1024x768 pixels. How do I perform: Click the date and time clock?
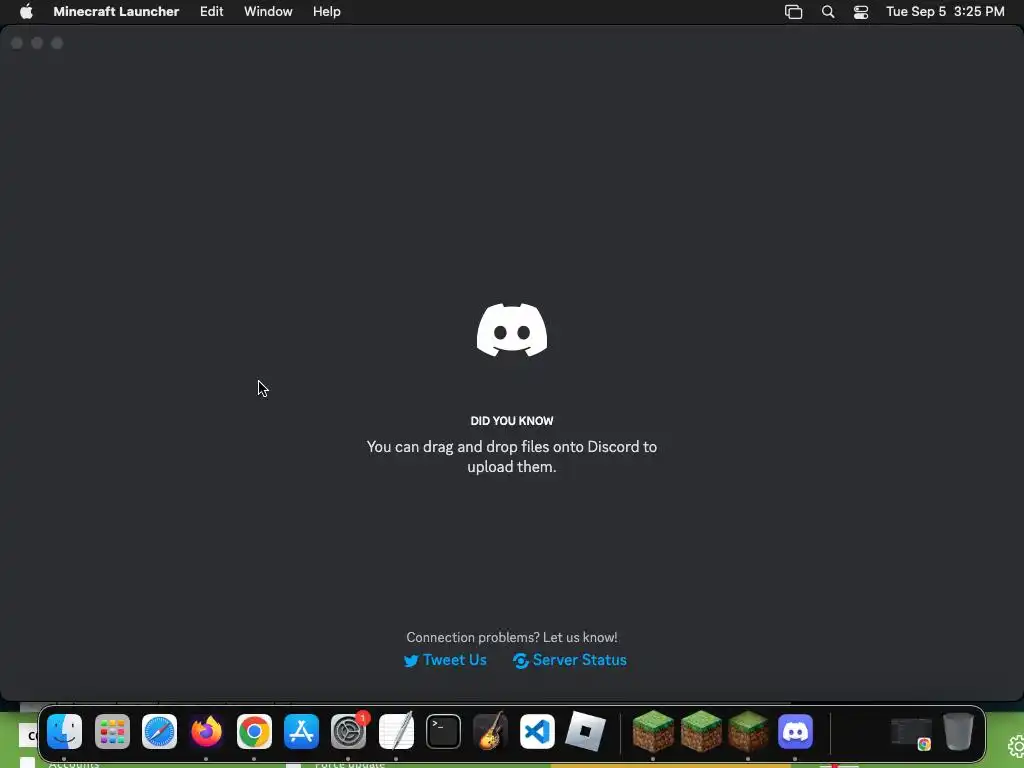click(945, 11)
